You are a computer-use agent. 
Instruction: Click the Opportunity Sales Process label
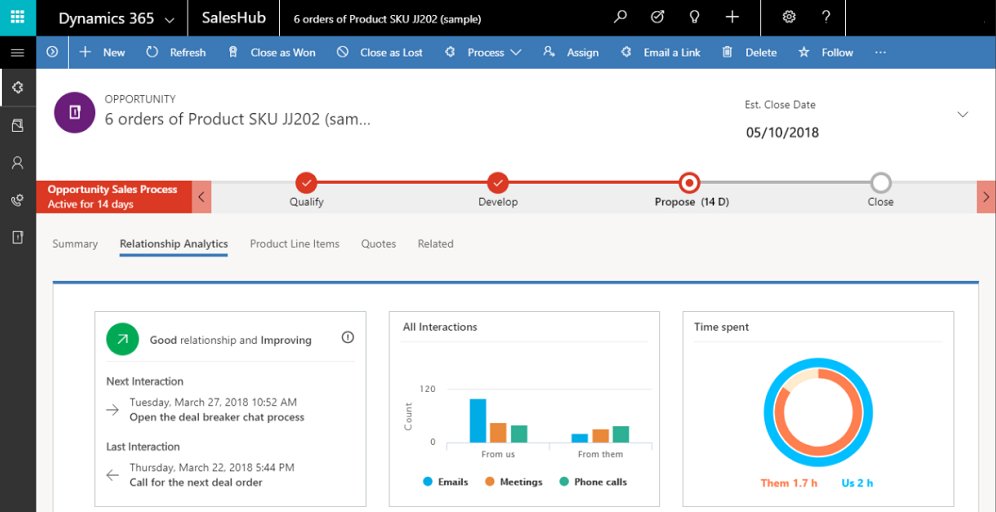112,189
